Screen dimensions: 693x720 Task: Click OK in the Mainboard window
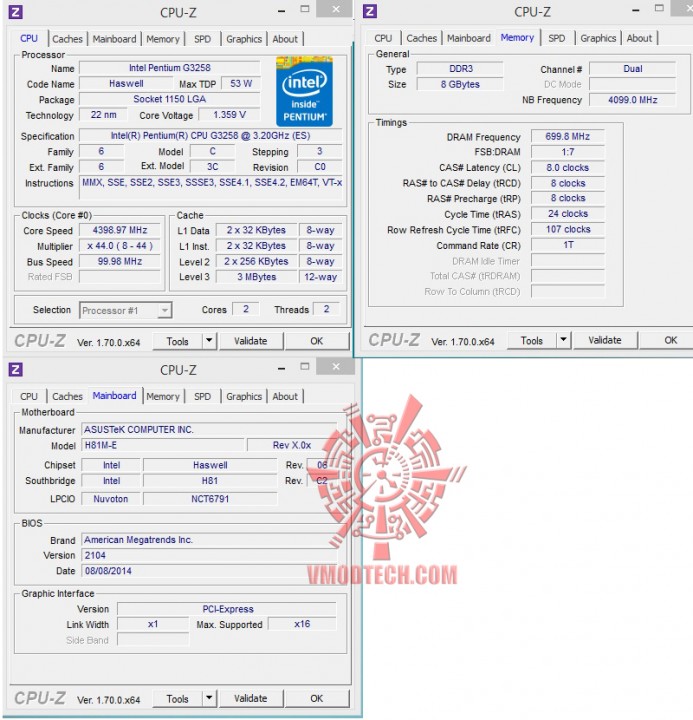316,698
